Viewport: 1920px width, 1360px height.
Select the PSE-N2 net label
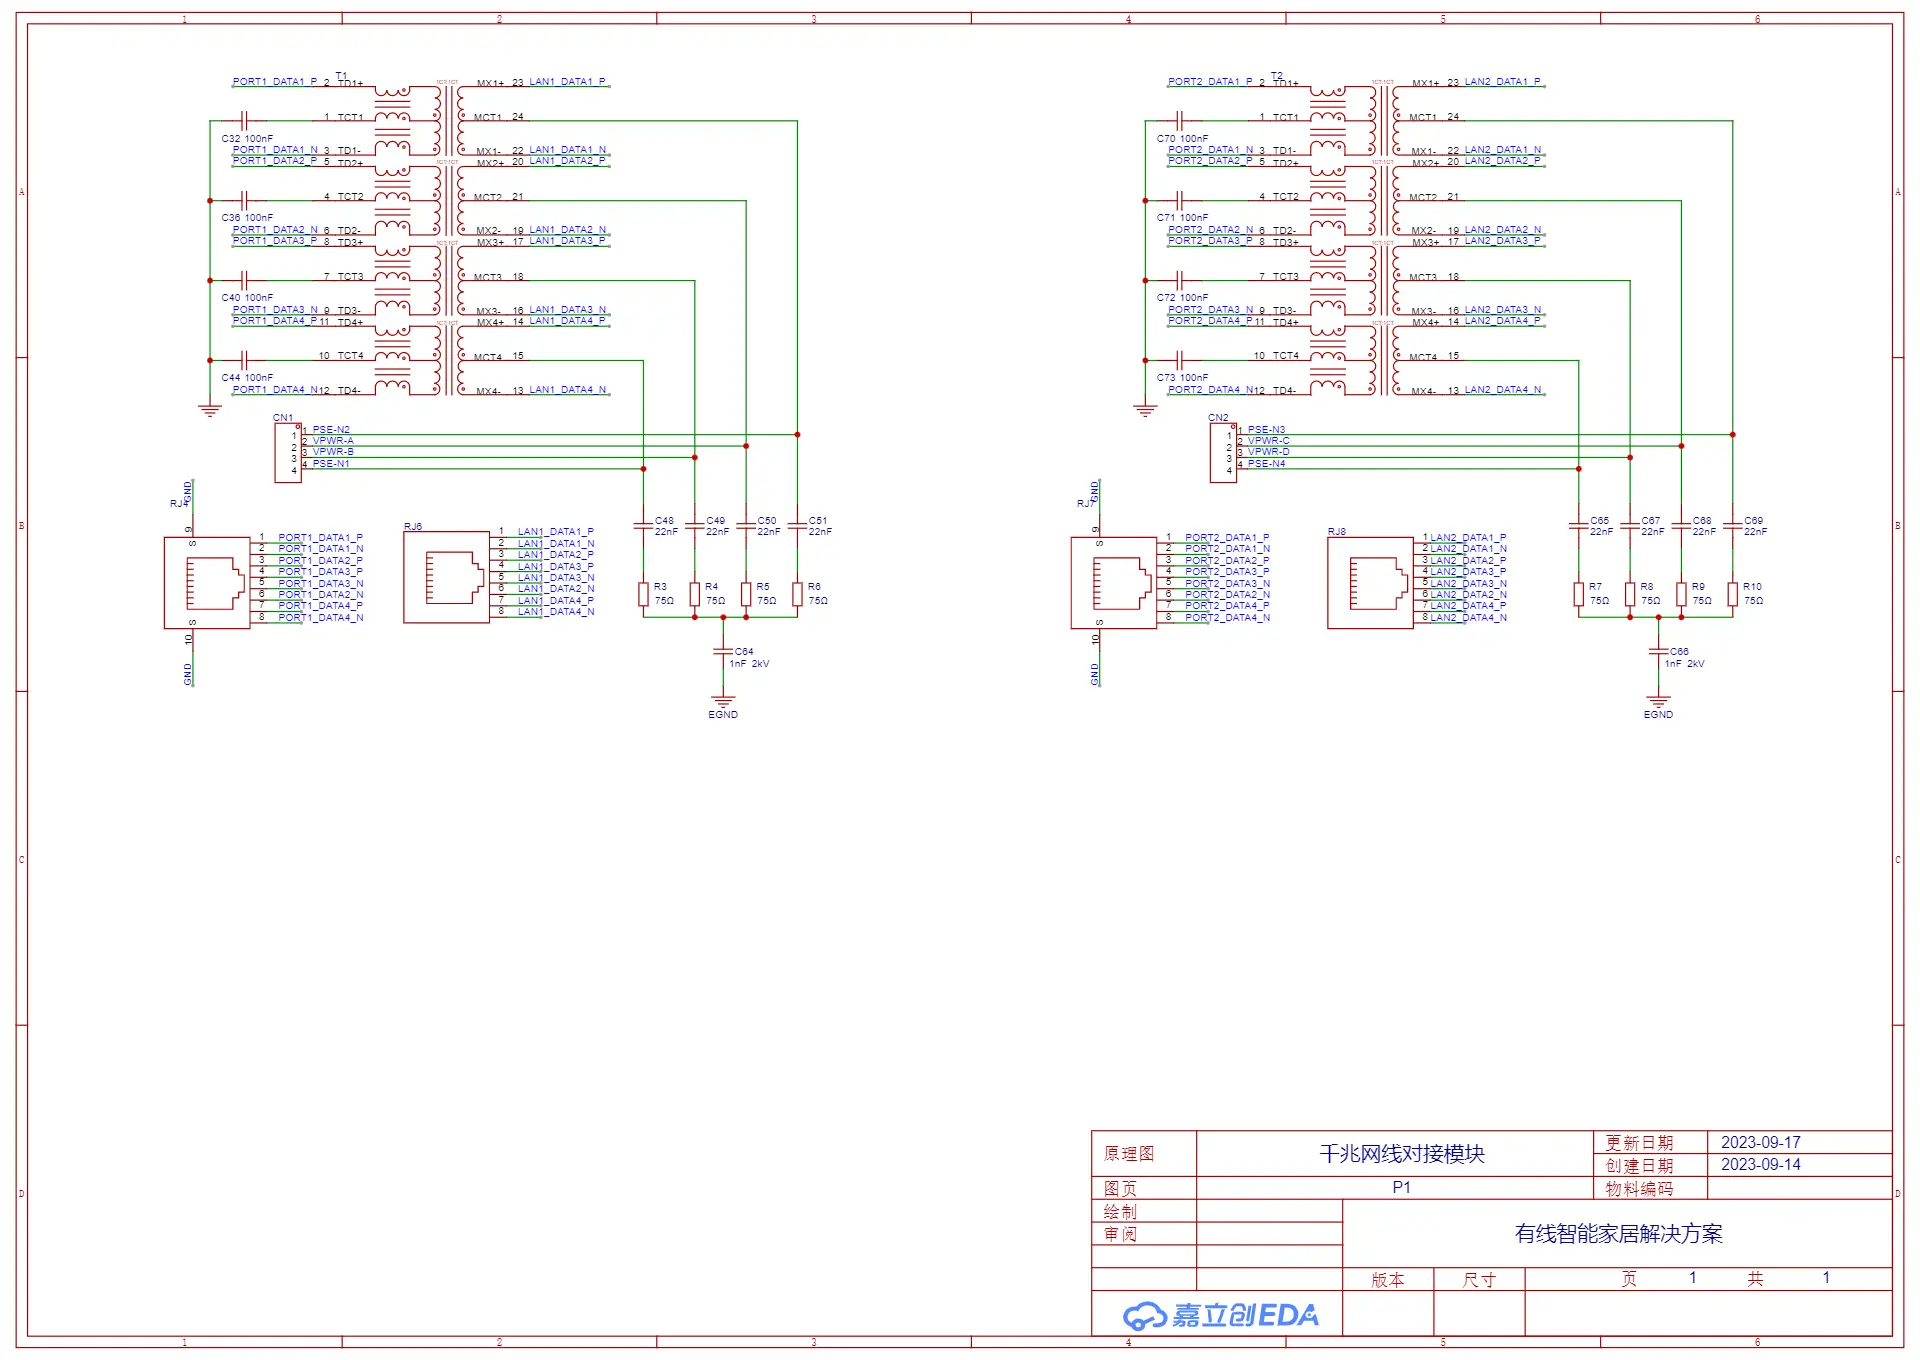click(331, 430)
